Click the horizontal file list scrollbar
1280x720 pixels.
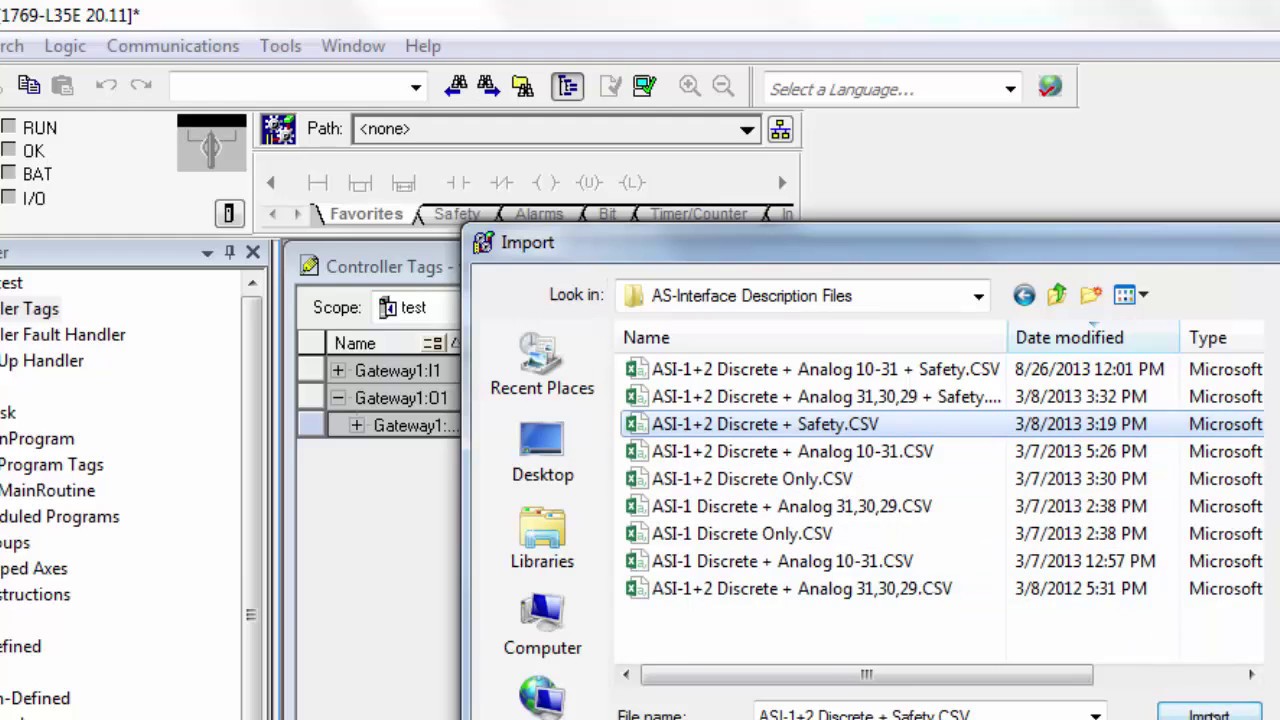click(x=866, y=675)
